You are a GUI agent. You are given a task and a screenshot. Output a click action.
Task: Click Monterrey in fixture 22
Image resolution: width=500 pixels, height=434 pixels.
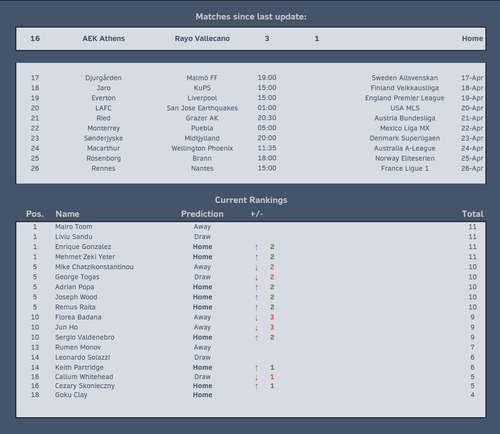coord(103,128)
